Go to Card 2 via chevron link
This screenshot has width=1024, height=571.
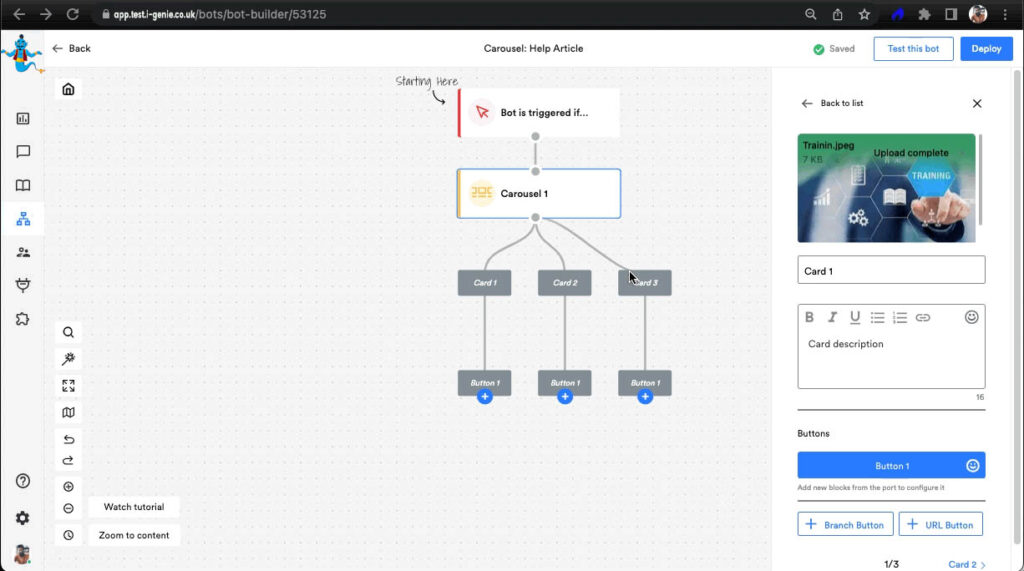click(967, 564)
